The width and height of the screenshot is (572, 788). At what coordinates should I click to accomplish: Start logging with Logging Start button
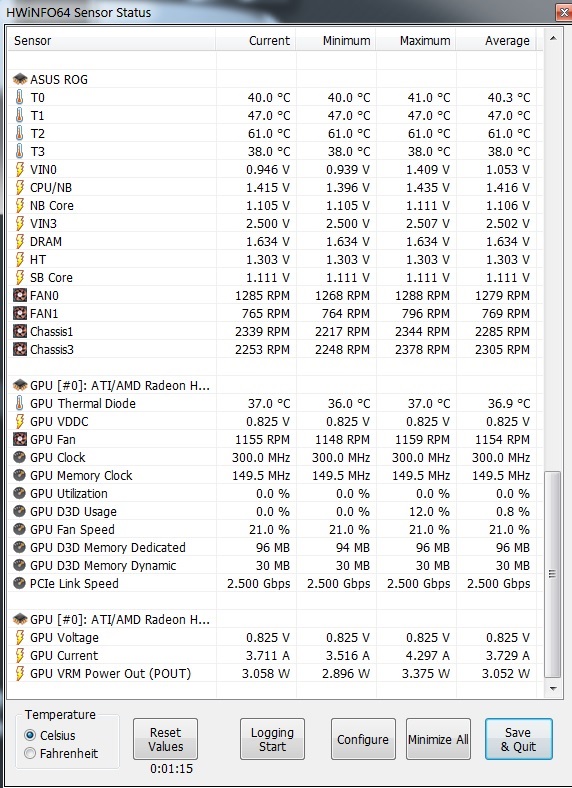tap(272, 739)
